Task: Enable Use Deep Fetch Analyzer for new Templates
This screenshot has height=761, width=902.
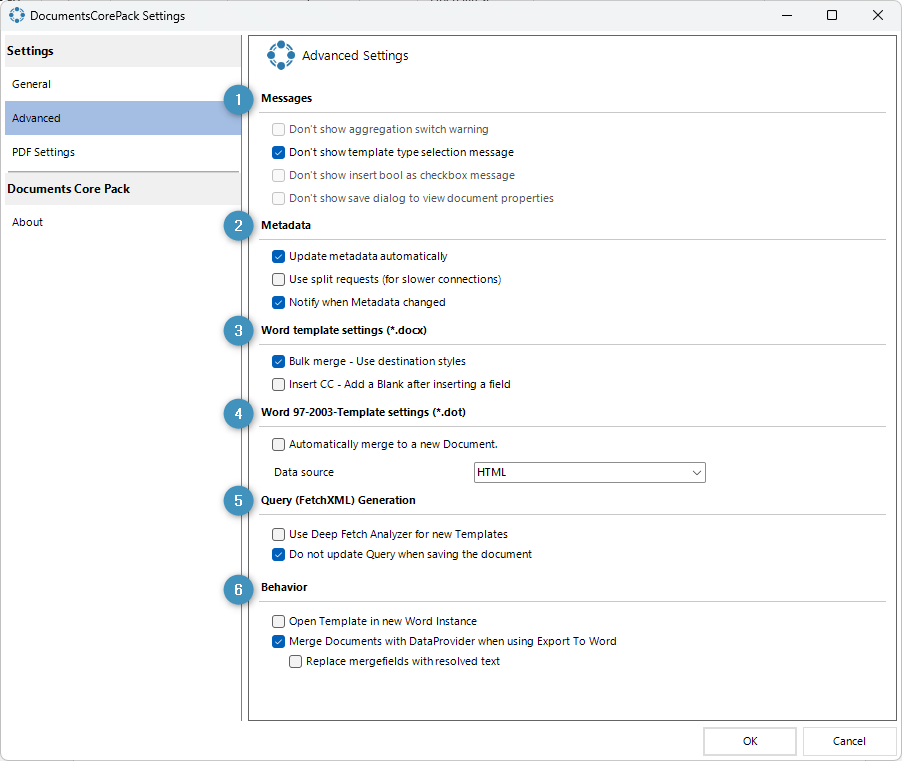Action: (278, 534)
